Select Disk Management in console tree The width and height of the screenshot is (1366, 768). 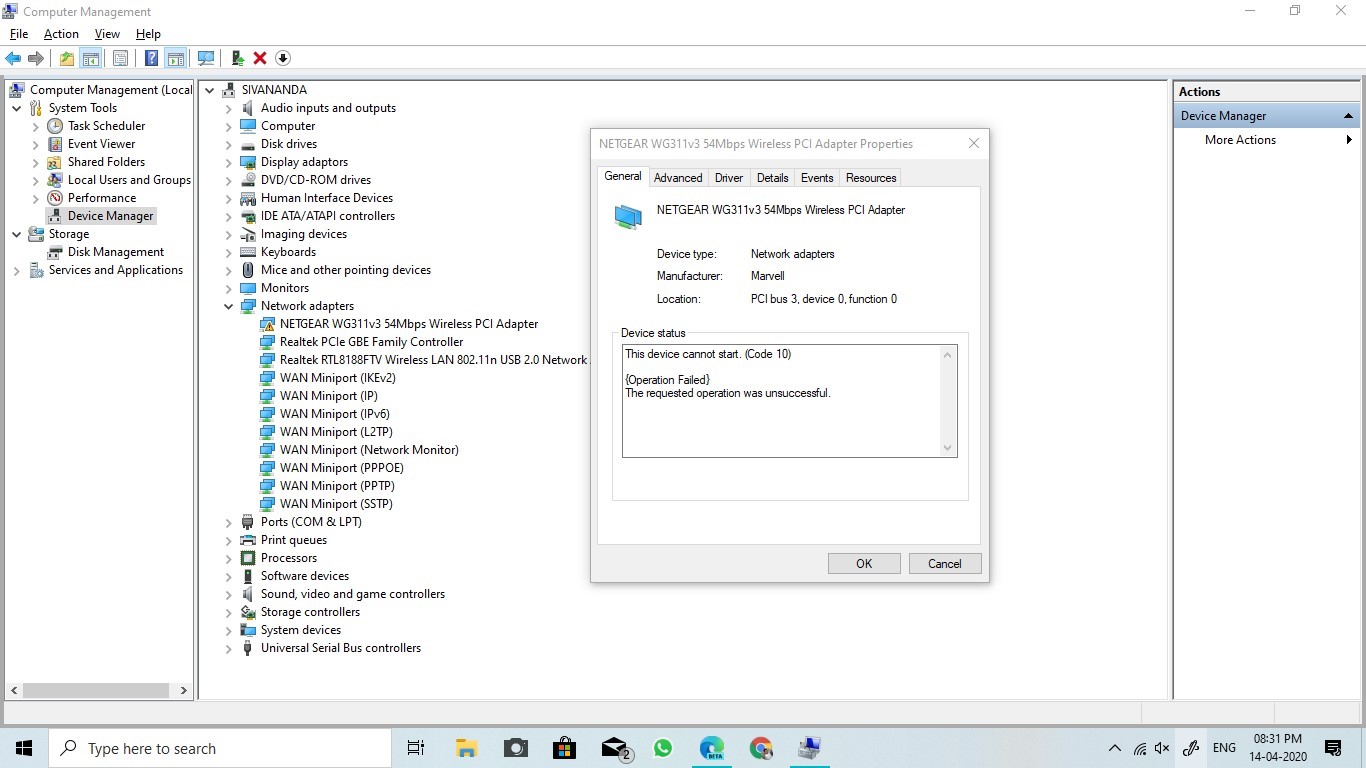pyautogui.click(x=115, y=252)
